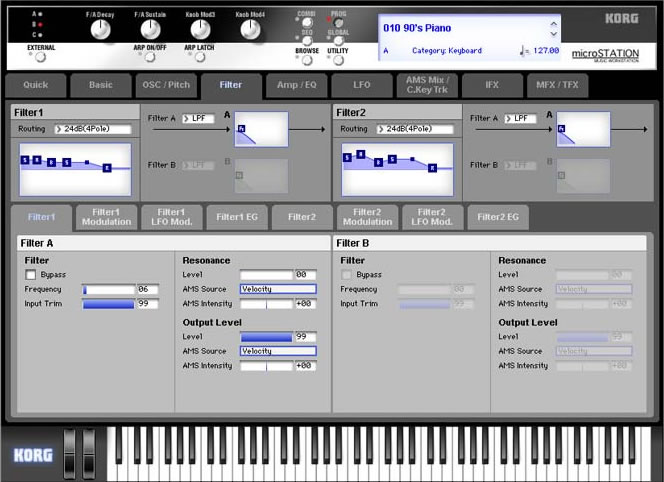This screenshot has height=482, width=664.
Task: Turn the F/A Decay knob
Action: [100, 30]
